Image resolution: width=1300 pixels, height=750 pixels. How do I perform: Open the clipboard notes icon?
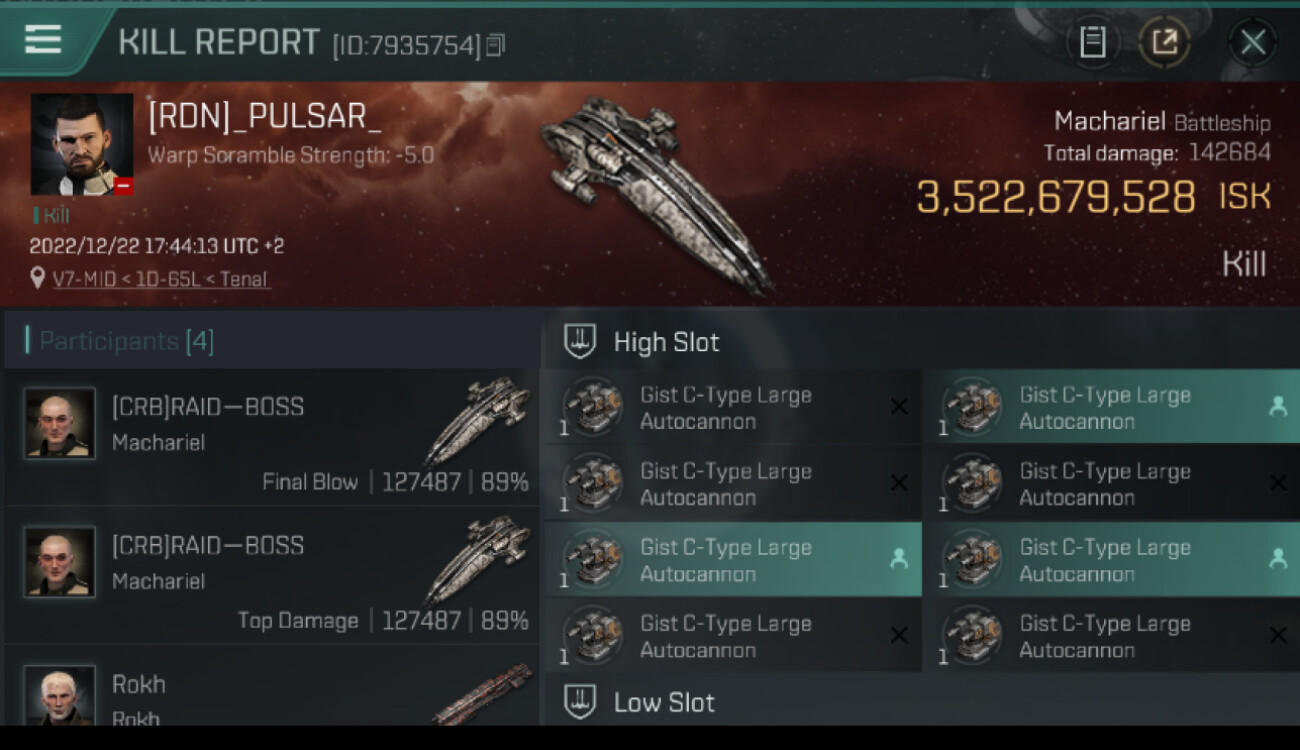coord(1092,43)
